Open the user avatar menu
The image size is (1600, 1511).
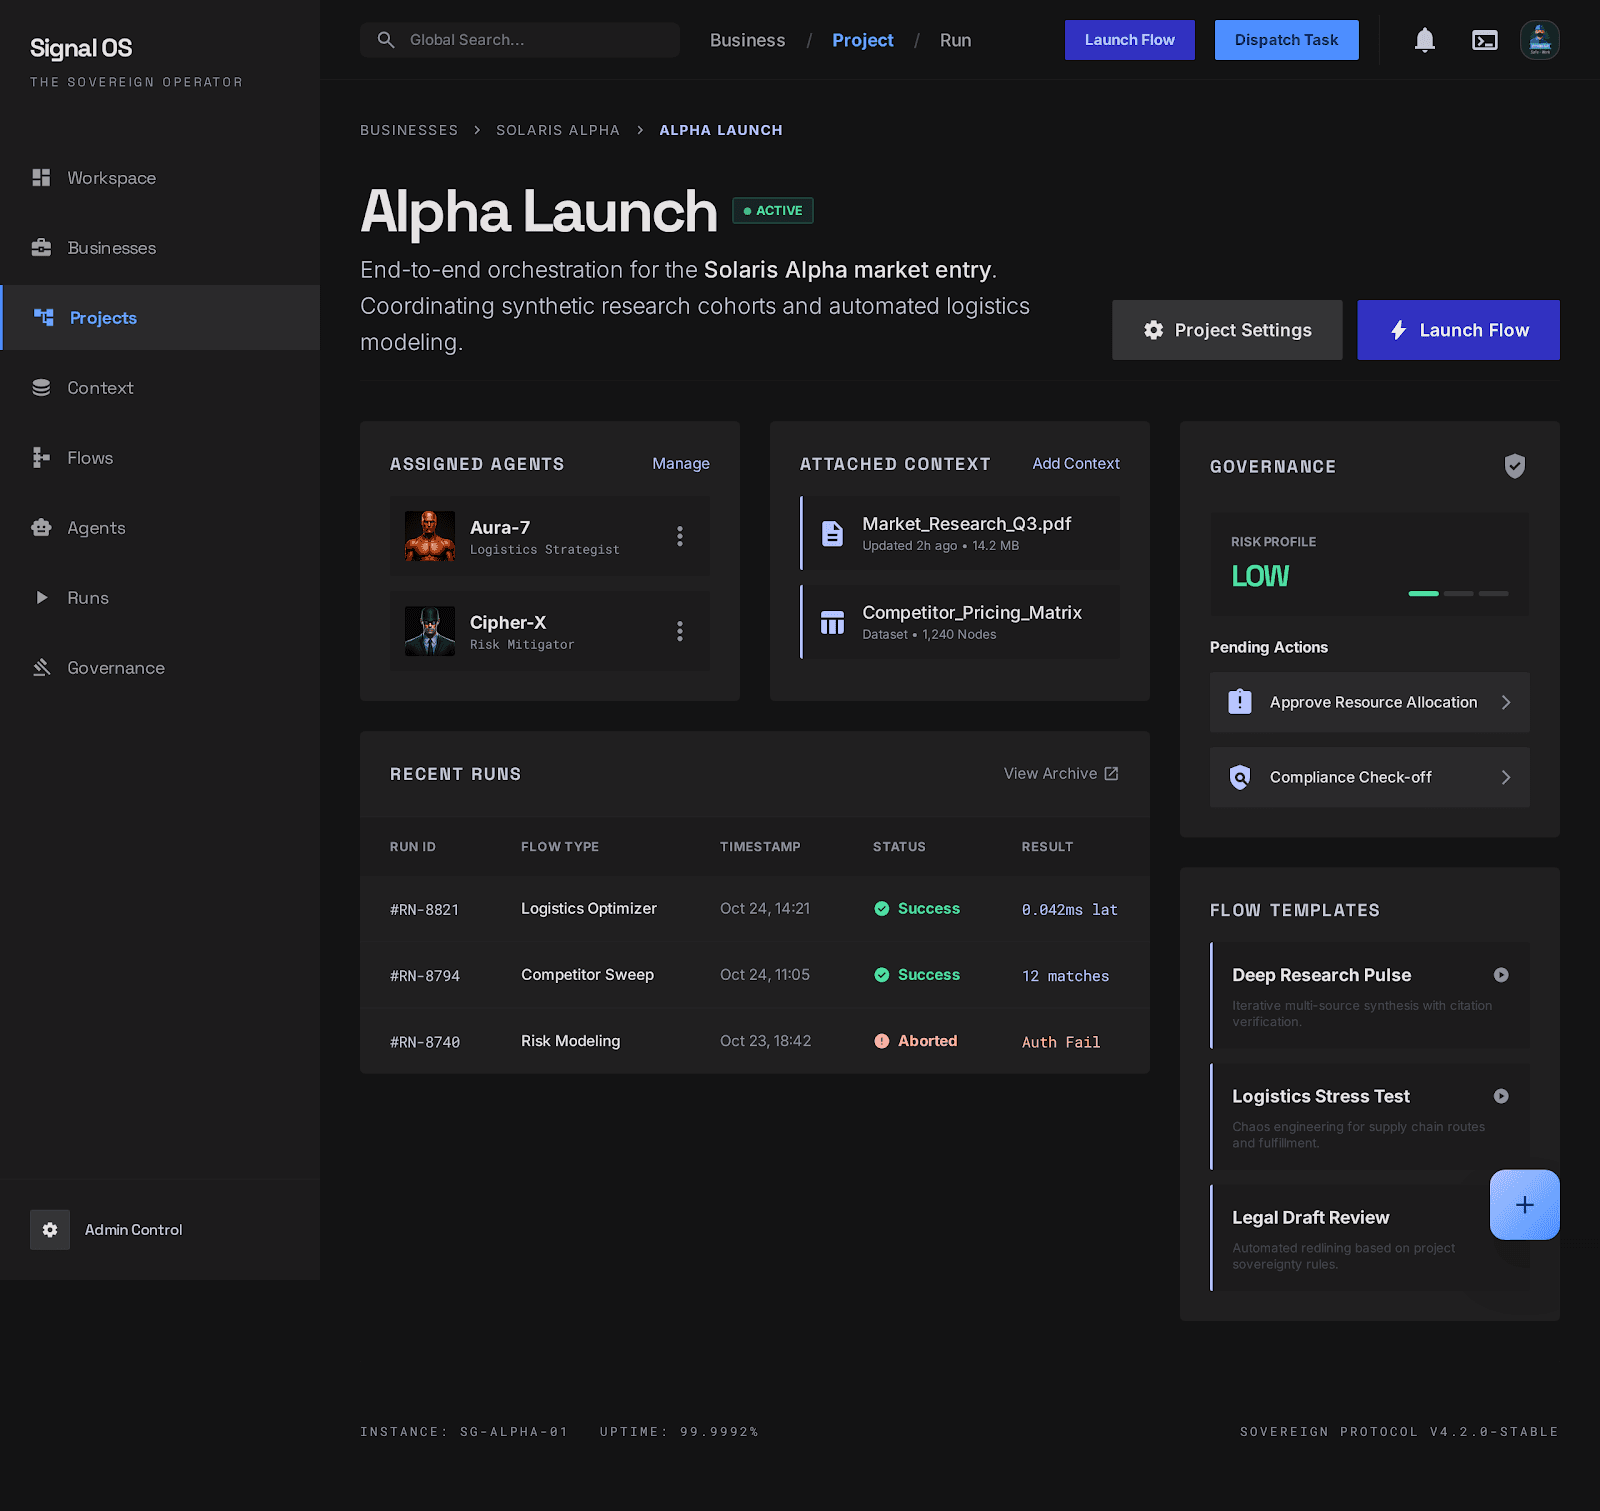pyautogui.click(x=1540, y=40)
